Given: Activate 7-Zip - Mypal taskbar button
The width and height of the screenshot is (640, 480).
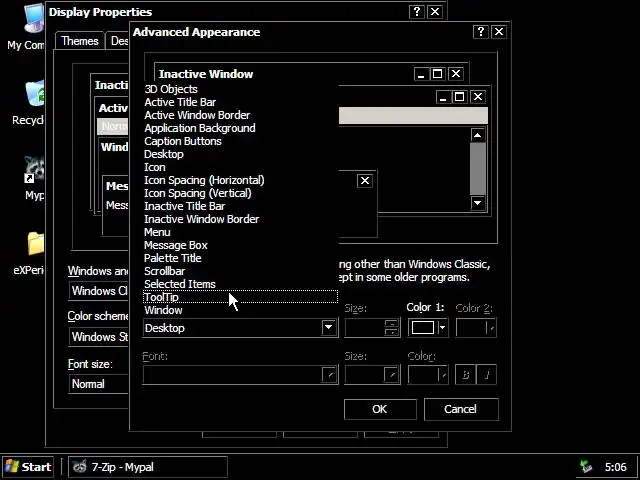Looking at the screenshot, I should pyautogui.click(x=147, y=467).
